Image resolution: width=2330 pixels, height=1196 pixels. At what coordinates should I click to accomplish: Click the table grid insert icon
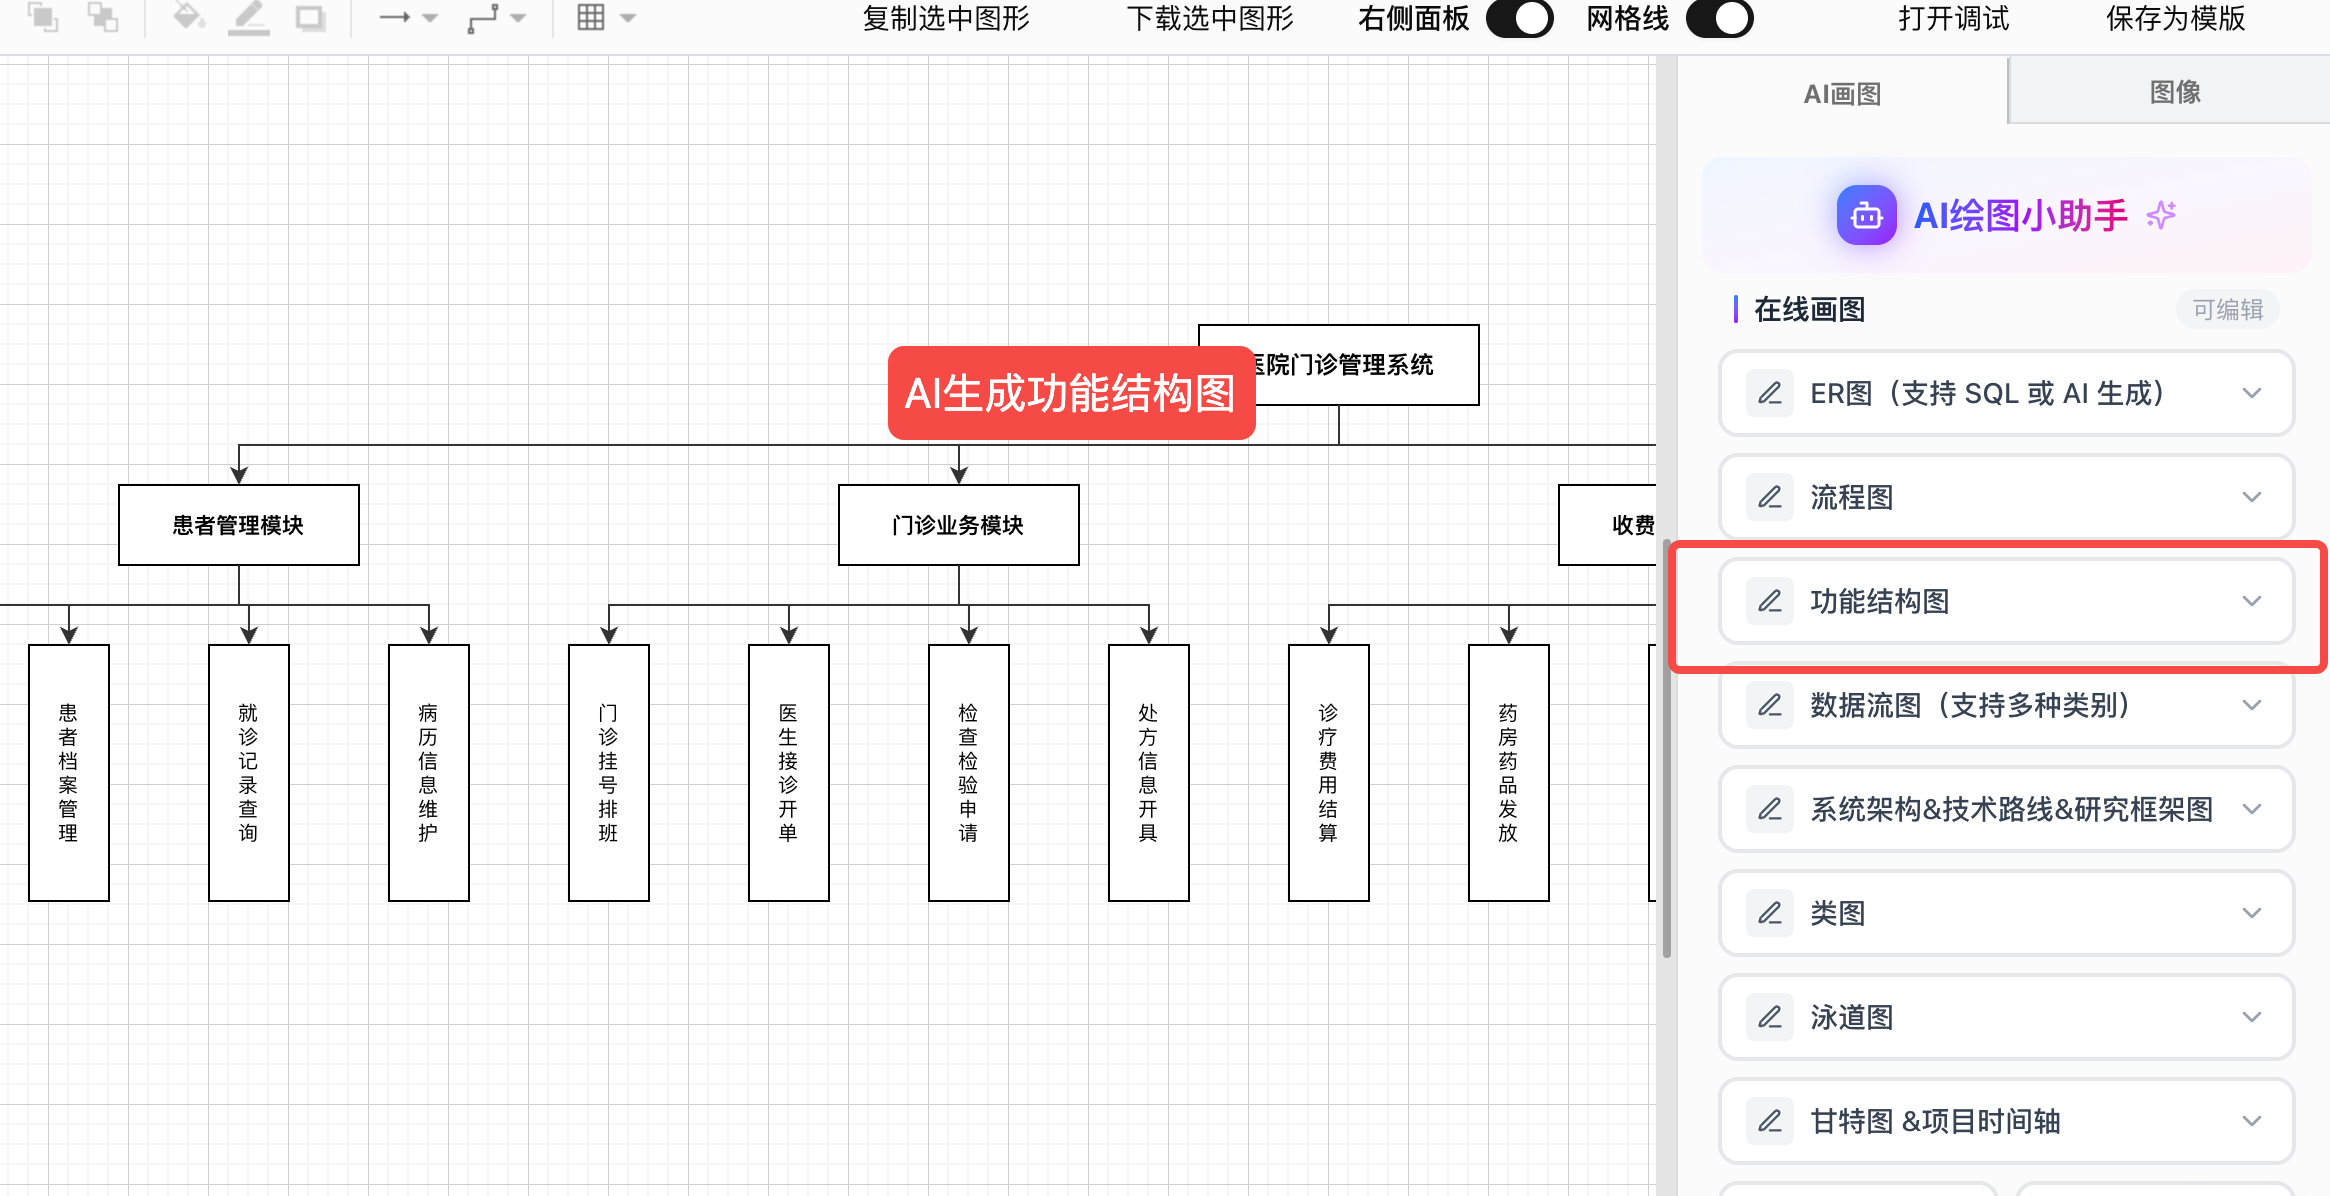(591, 17)
